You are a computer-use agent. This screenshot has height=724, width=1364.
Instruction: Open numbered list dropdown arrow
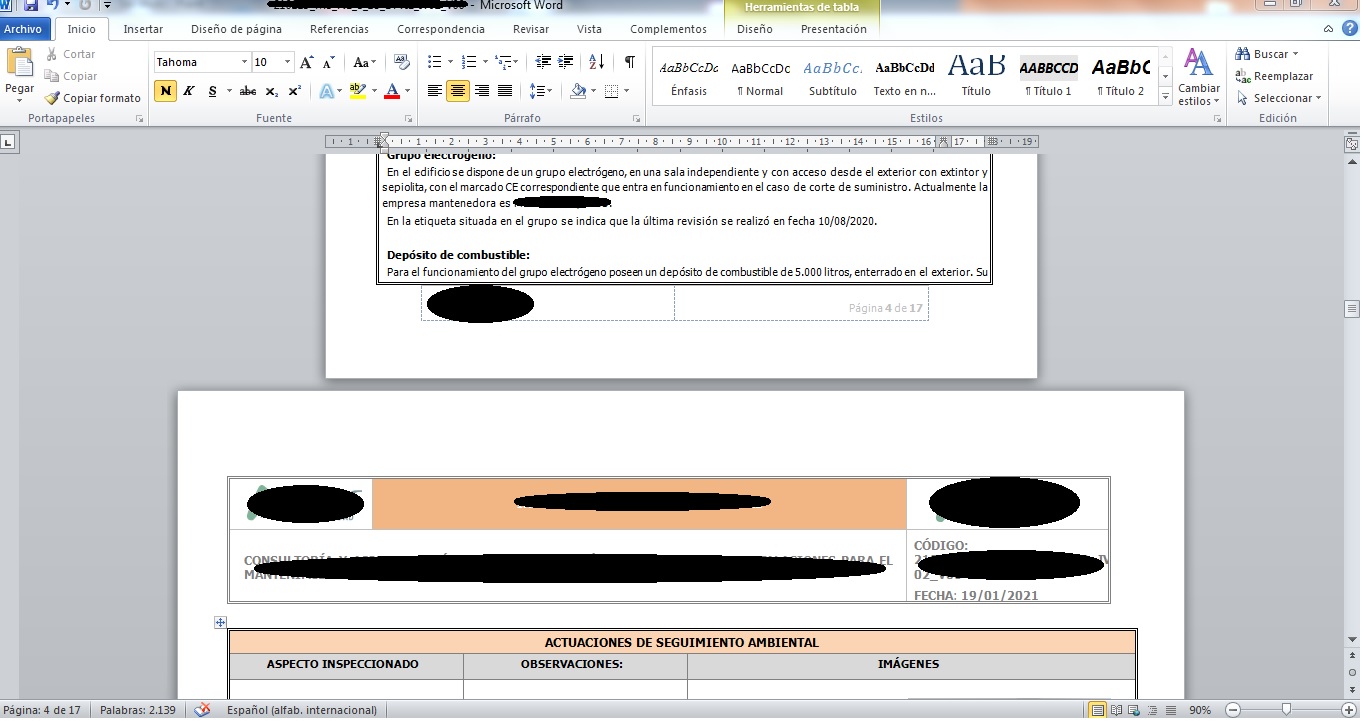tap(486, 62)
